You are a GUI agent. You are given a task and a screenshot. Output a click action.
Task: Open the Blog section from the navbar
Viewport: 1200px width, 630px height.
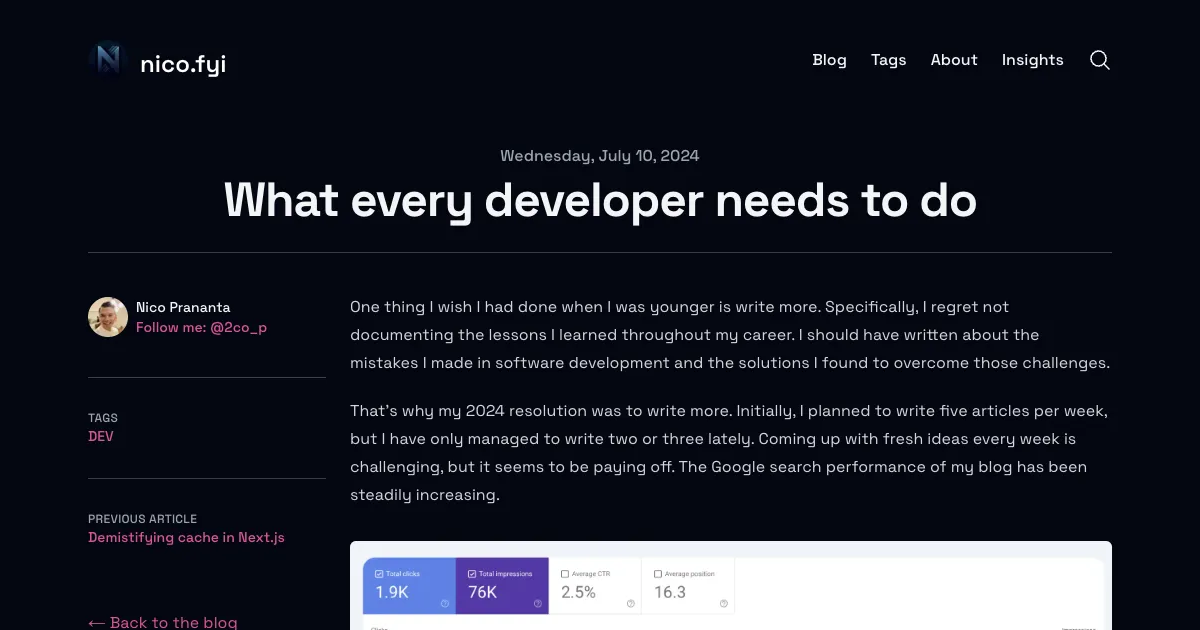pyautogui.click(x=829, y=60)
